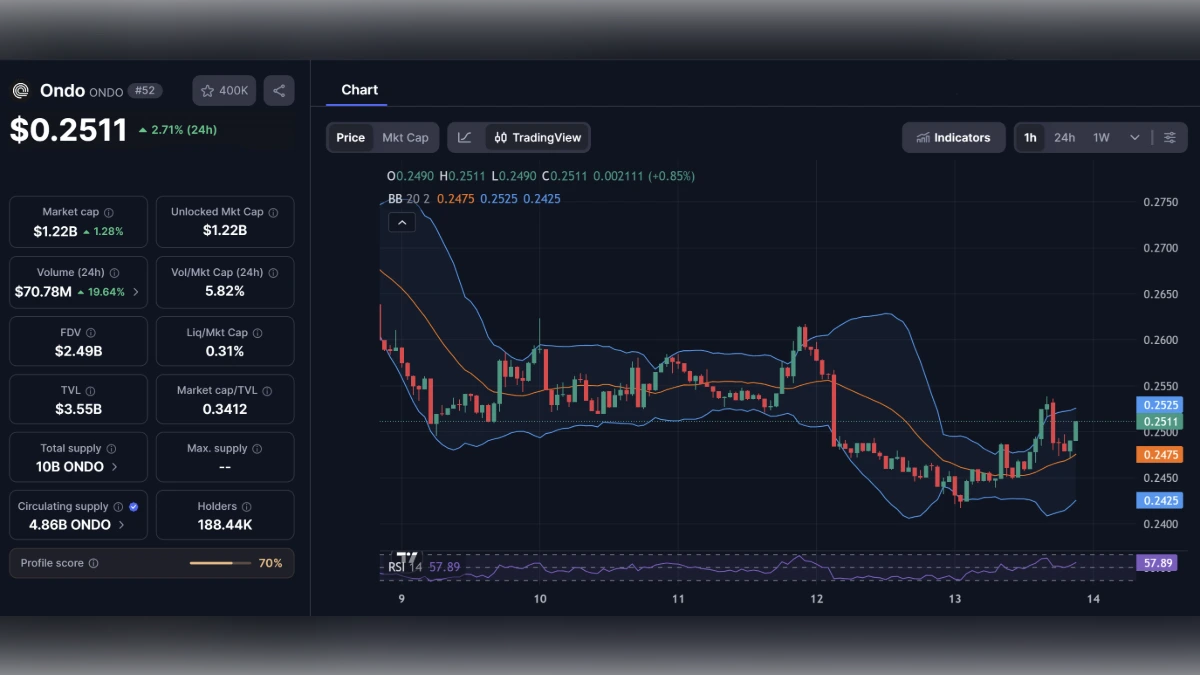
Task: Select the 1W timeframe tab
Action: (1100, 137)
